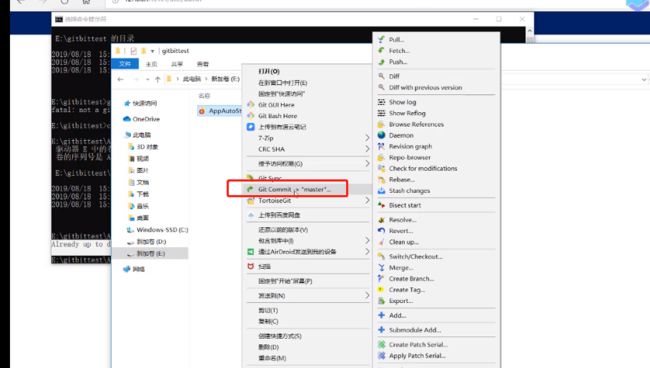
Task: Click the Revert arrow icon
Action: tap(381, 231)
